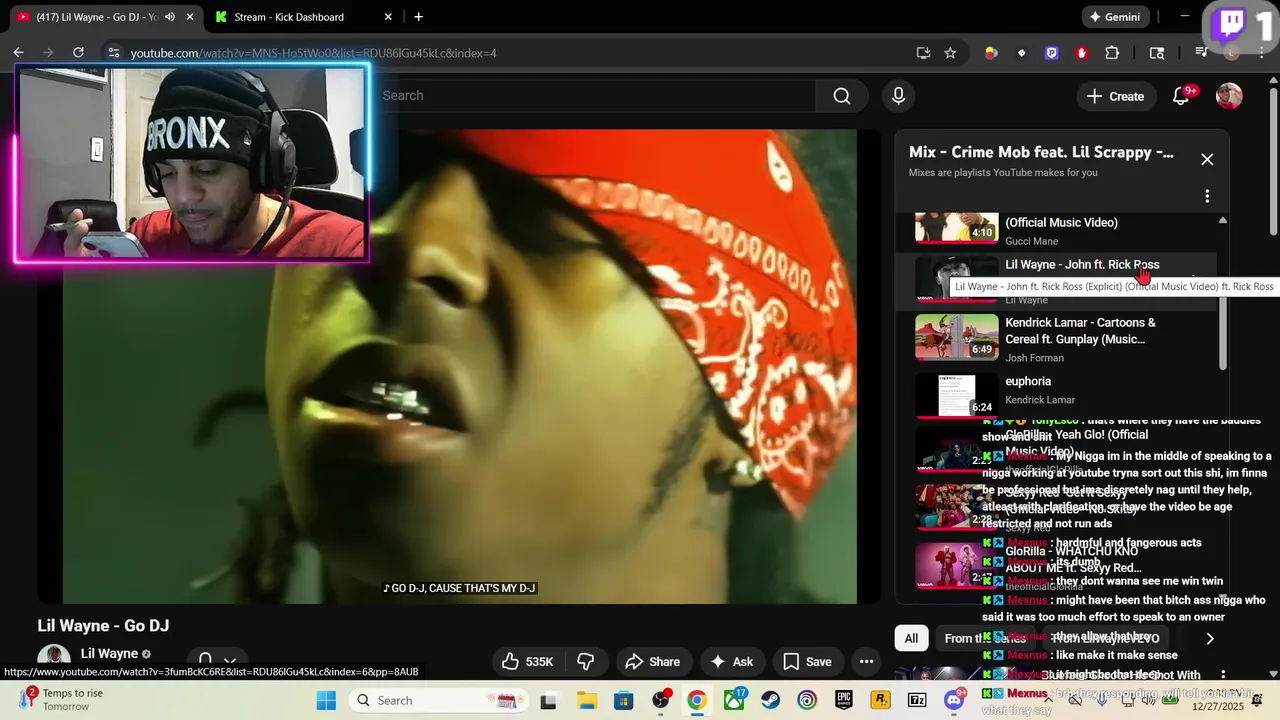Image resolution: width=1280 pixels, height=720 pixels.
Task: Open Gucci Mane video thumbnail in playlist
Action: [957, 227]
